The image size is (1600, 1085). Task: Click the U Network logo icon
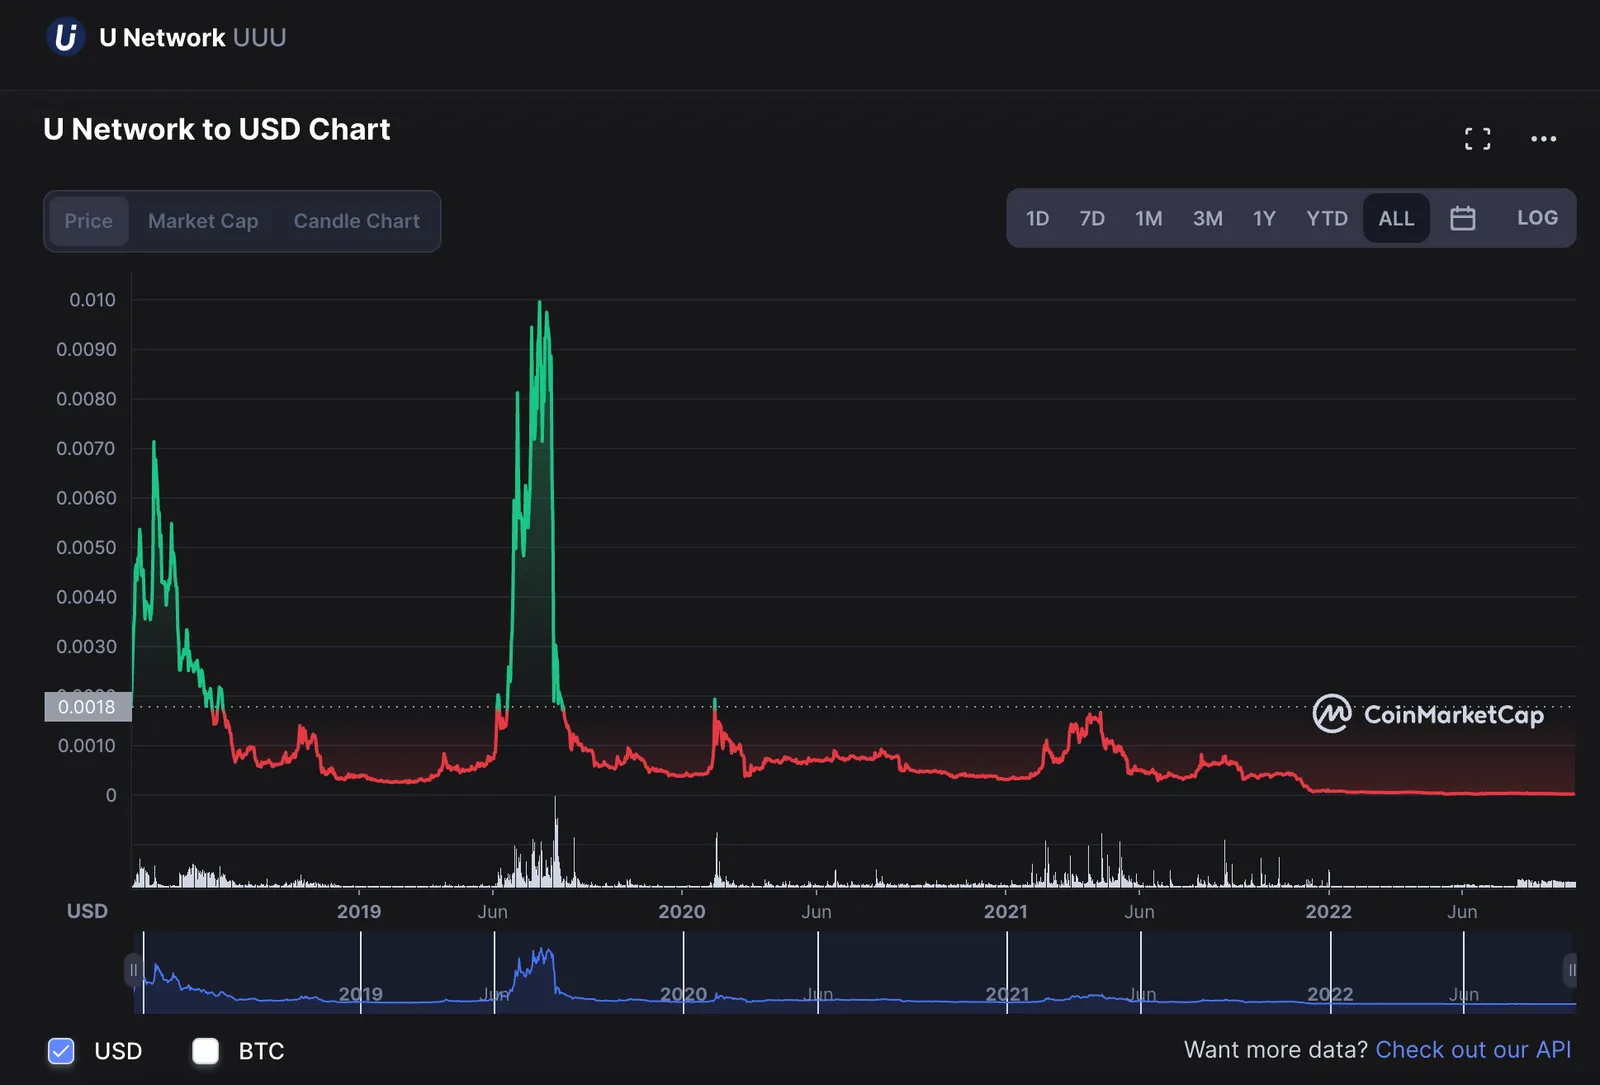(66, 37)
